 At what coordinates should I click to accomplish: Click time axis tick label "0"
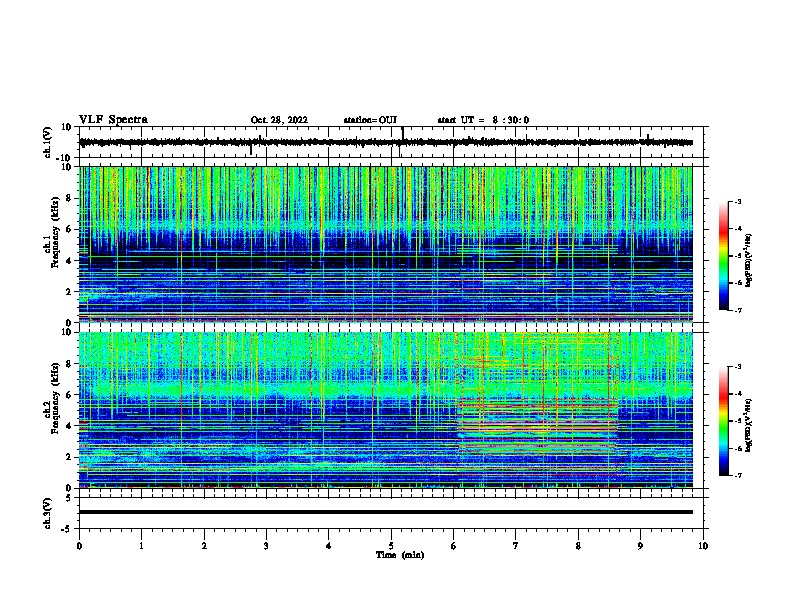79,546
